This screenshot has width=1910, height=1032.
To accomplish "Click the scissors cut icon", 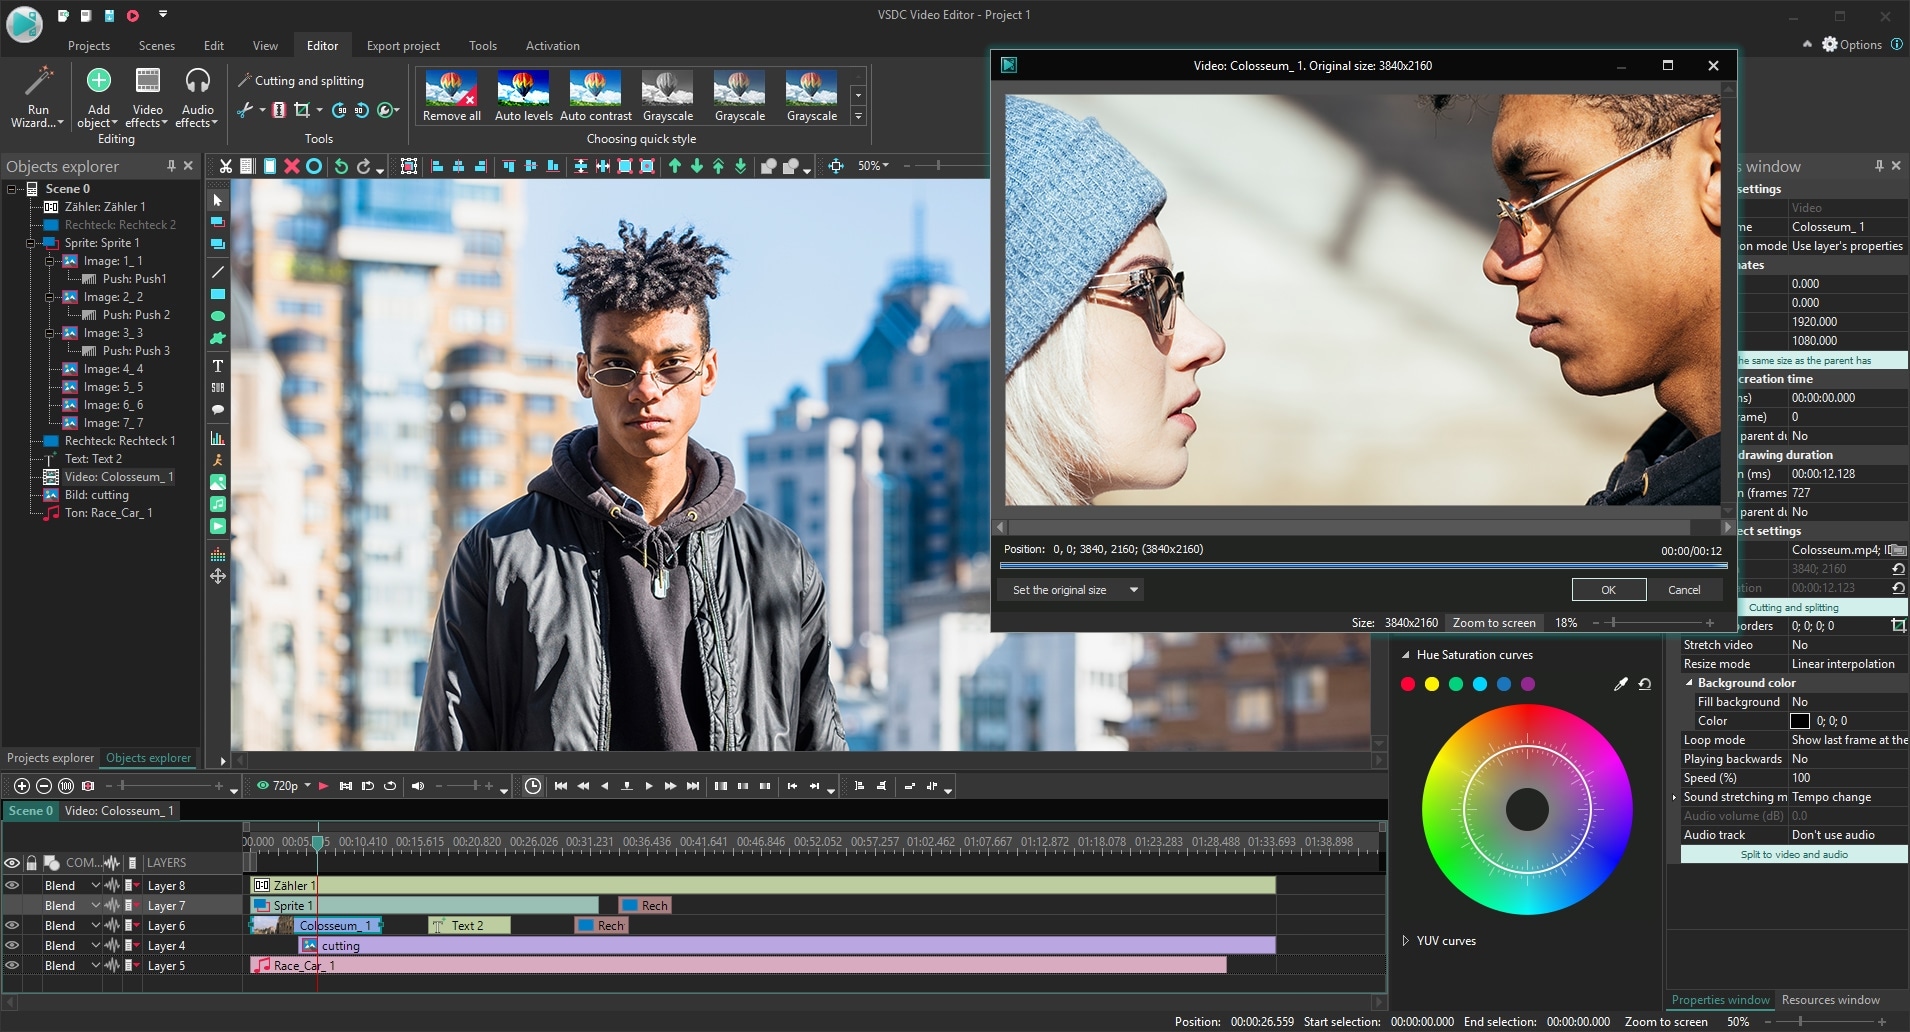I will coord(225,166).
